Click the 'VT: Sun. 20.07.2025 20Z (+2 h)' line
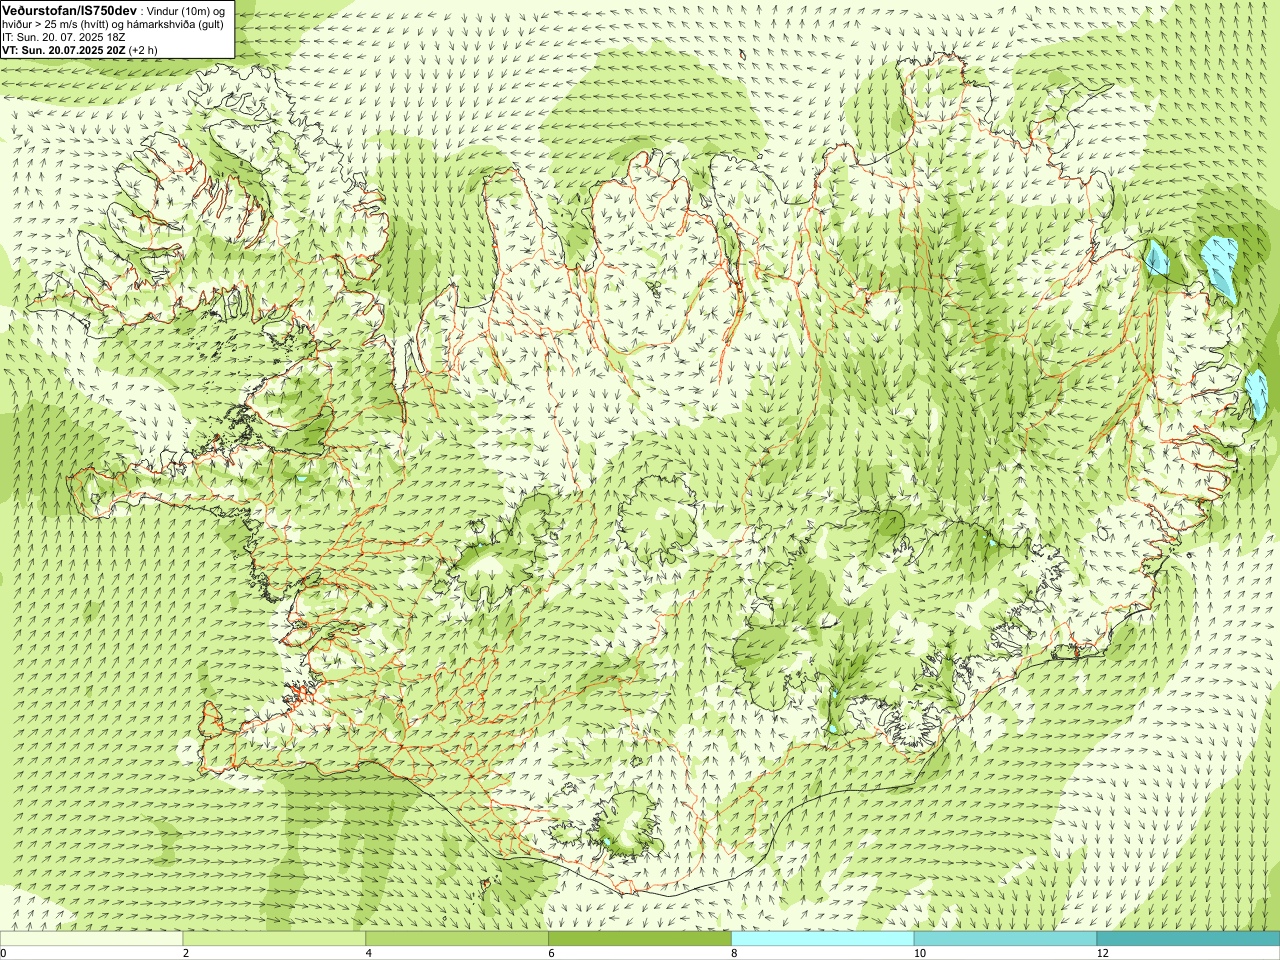Screen dimensions: 1280x960 tap(80, 50)
